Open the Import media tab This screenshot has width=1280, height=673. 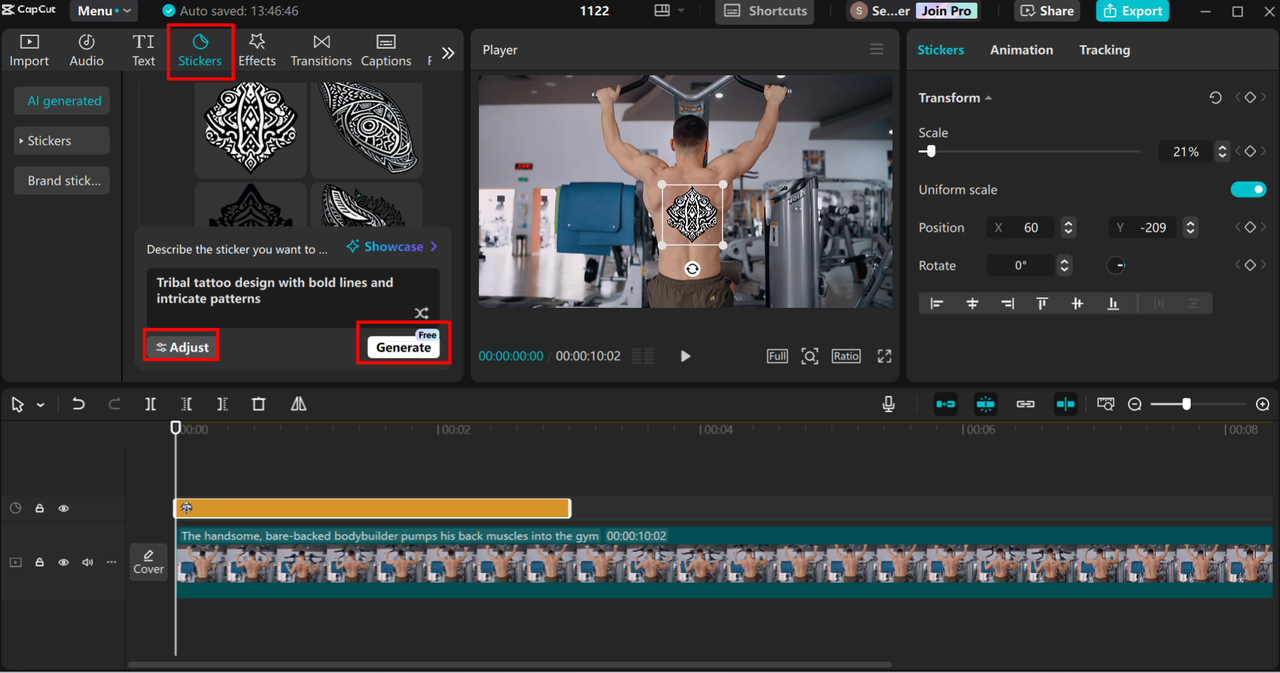tap(29, 51)
